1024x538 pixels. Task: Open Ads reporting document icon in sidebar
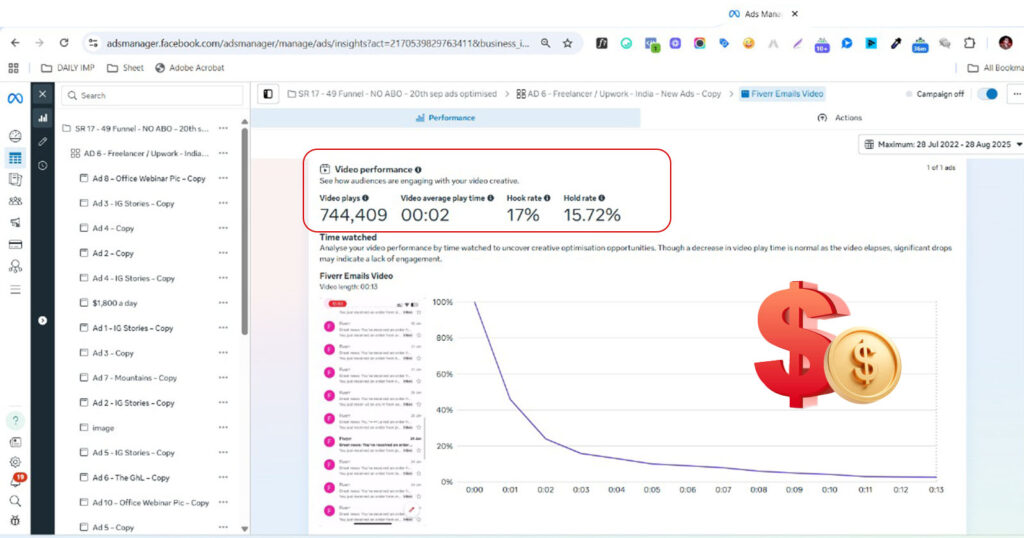click(x=15, y=180)
